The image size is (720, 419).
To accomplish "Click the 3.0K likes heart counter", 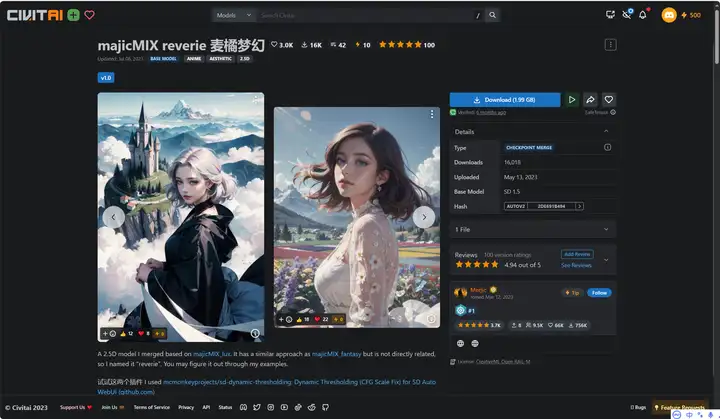I will point(282,45).
